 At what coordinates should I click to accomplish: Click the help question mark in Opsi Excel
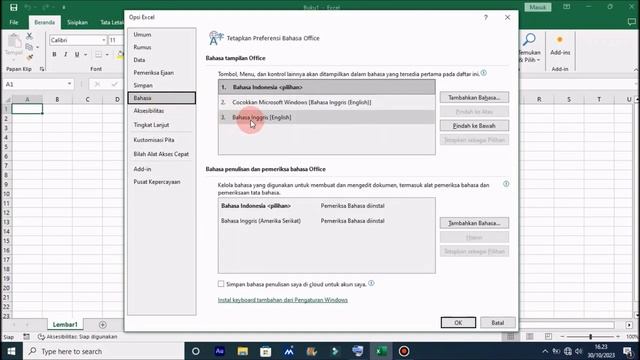pyautogui.click(x=486, y=17)
